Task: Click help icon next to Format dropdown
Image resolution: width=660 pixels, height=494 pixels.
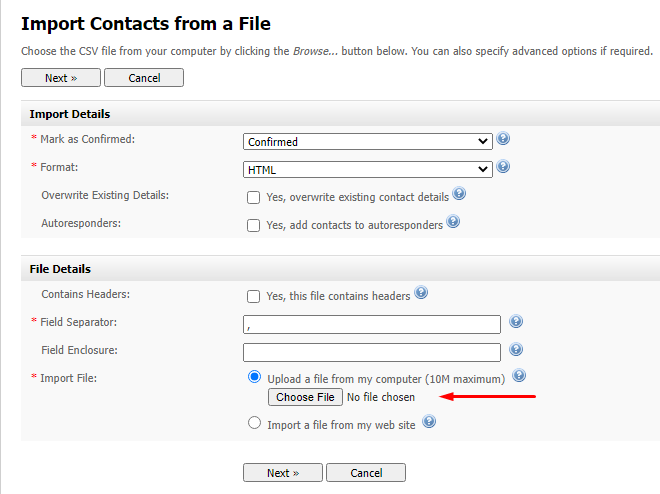Action: pos(503,167)
